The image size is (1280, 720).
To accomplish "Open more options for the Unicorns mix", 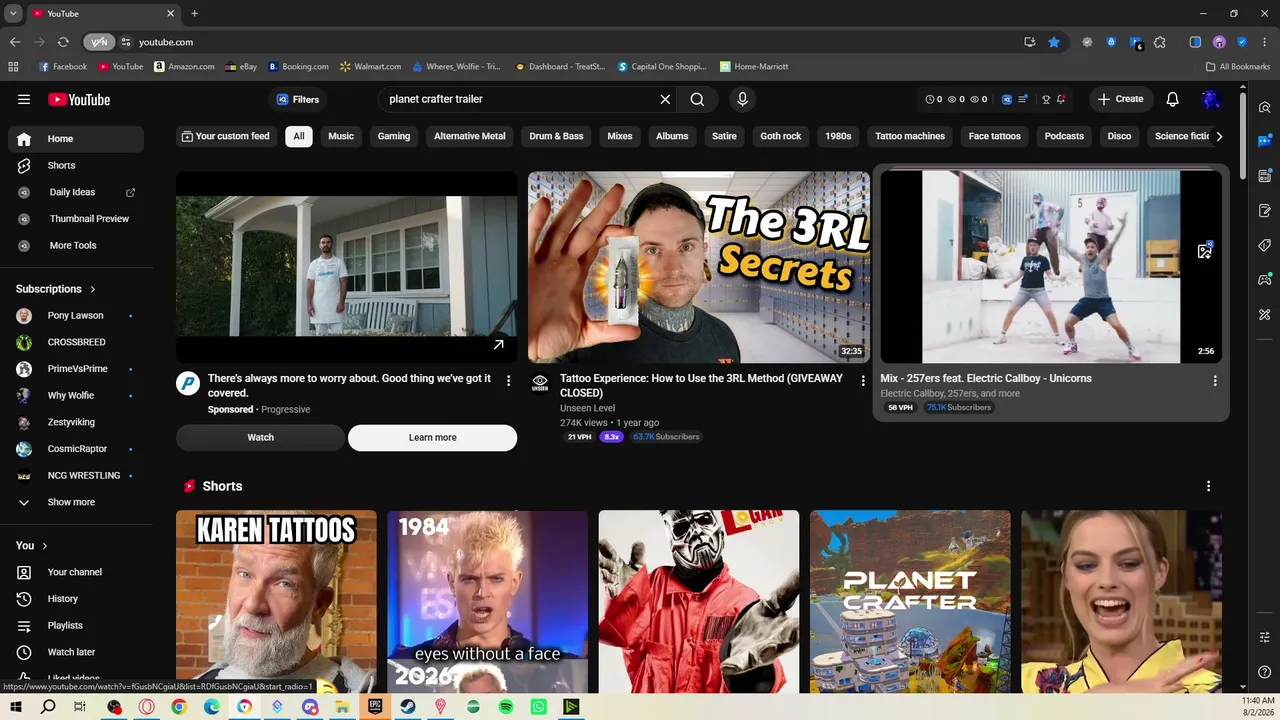I will tap(1215, 381).
